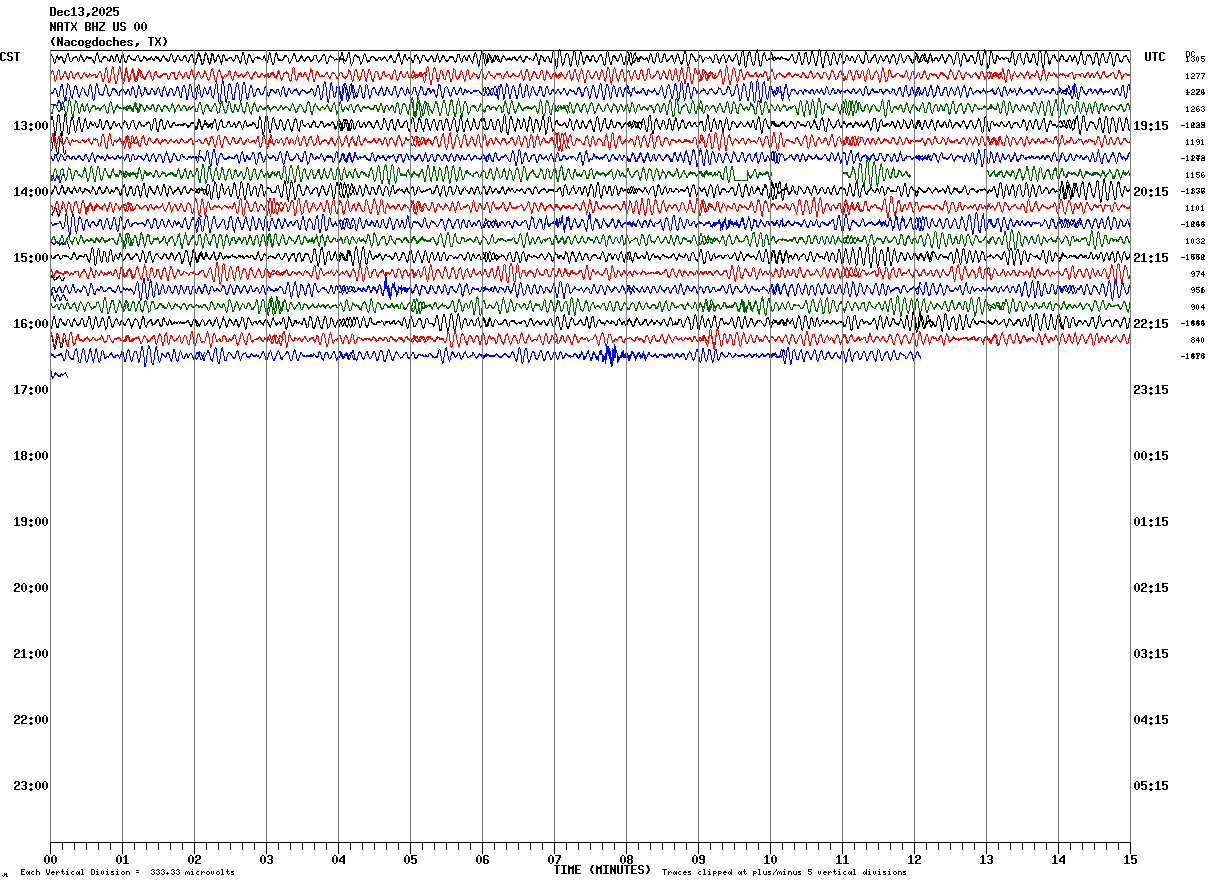Click the DC offset value 840
This screenshot has height=886, width=1210.
1198,340
